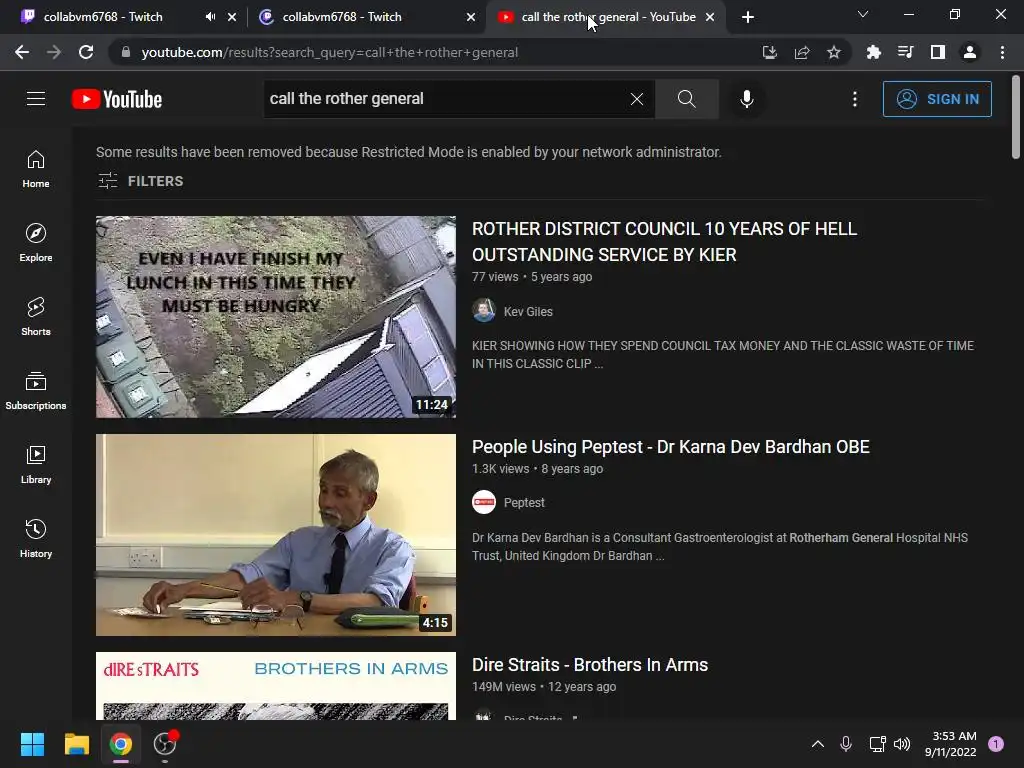
Task: Open Chrome extensions puzzle icon
Action: tap(873, 52)
